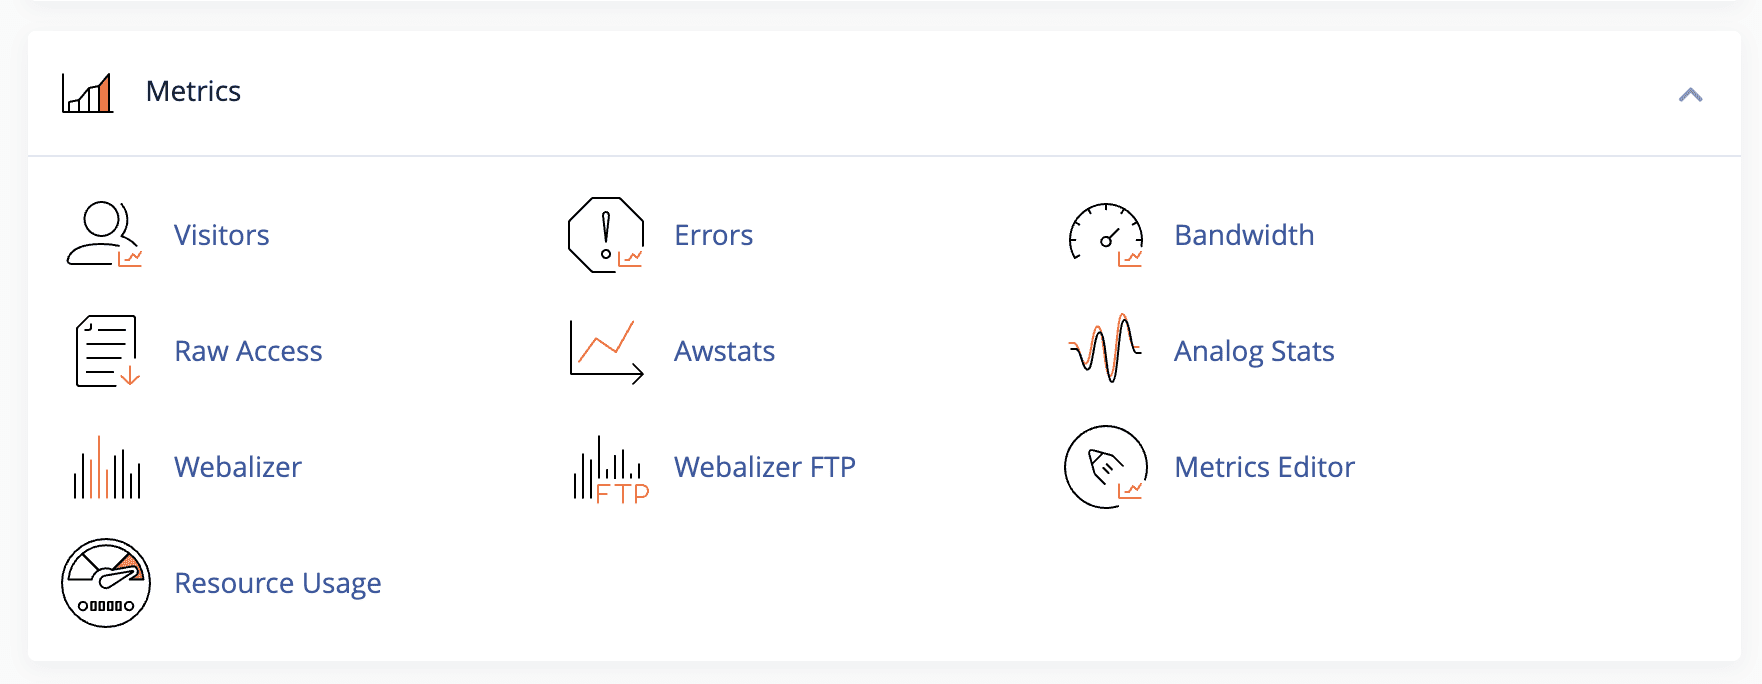Click the Awstats line chart icon
Image resolution: width=1762 pixels, height=684 pixels.
pos(606,351)
